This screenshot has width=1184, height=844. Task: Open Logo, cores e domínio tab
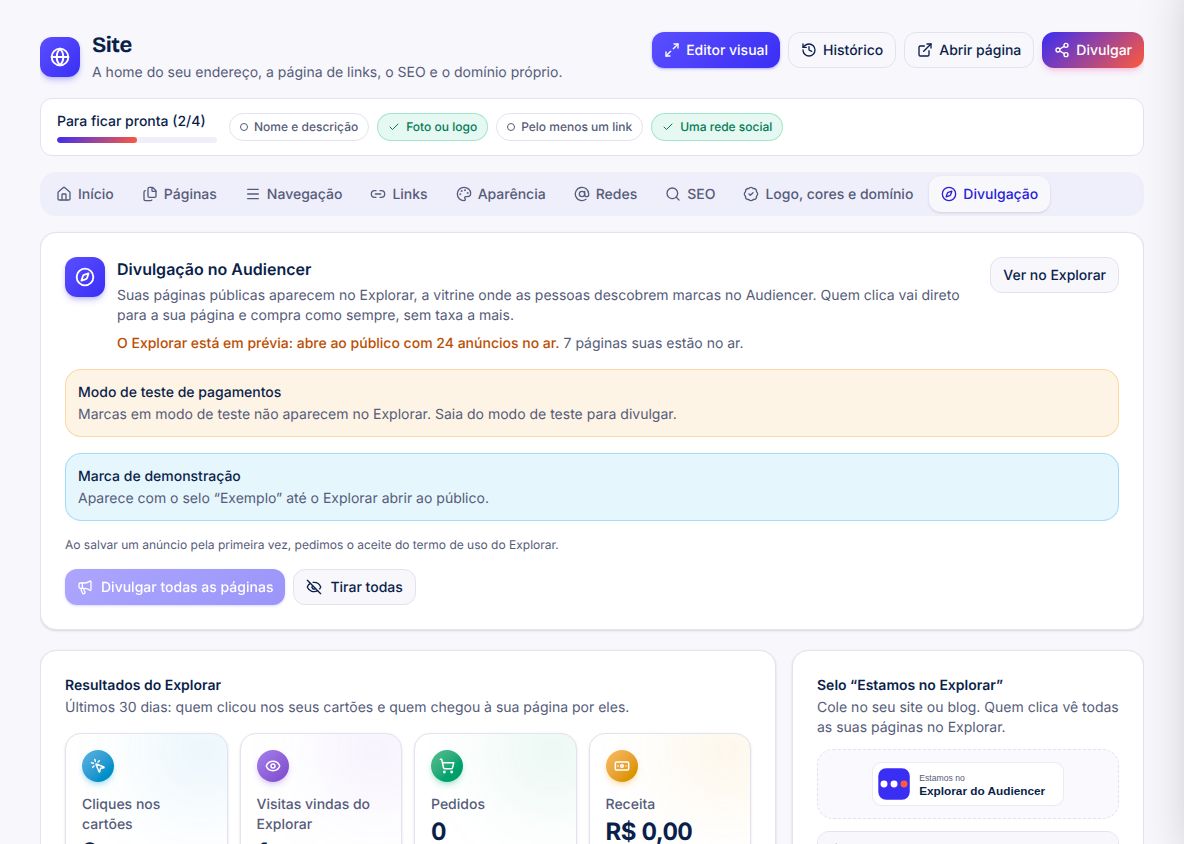point(828,194)
